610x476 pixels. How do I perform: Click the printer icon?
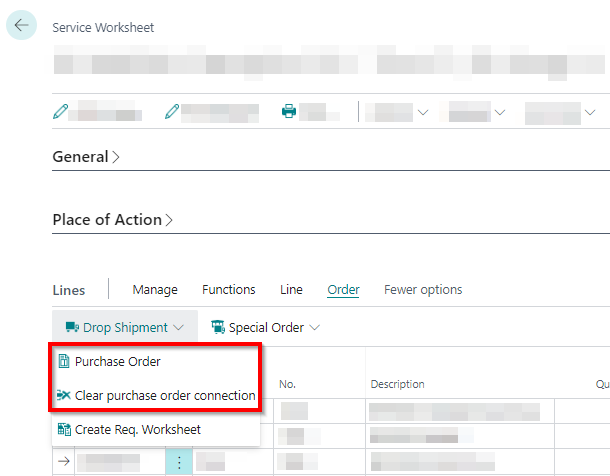[x=289, y=111]
